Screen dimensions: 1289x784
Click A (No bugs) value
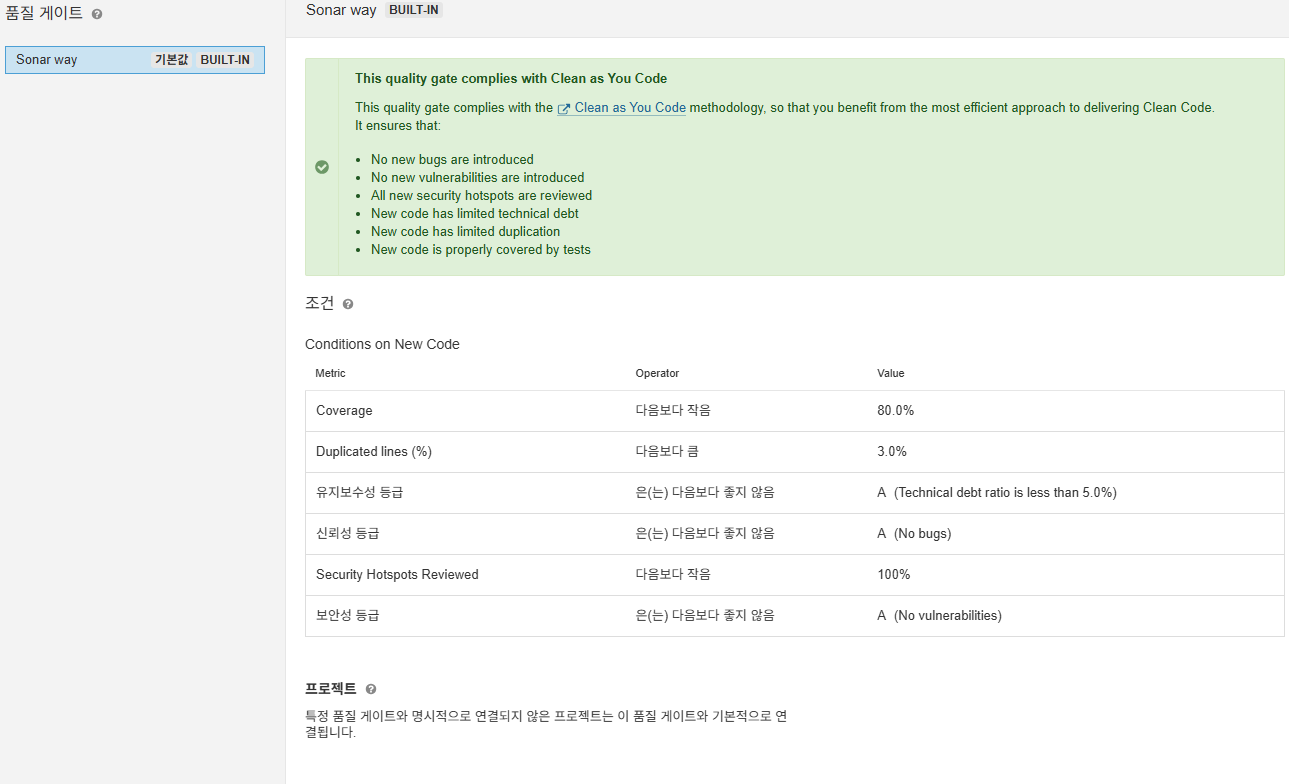[x=915, y=534]
